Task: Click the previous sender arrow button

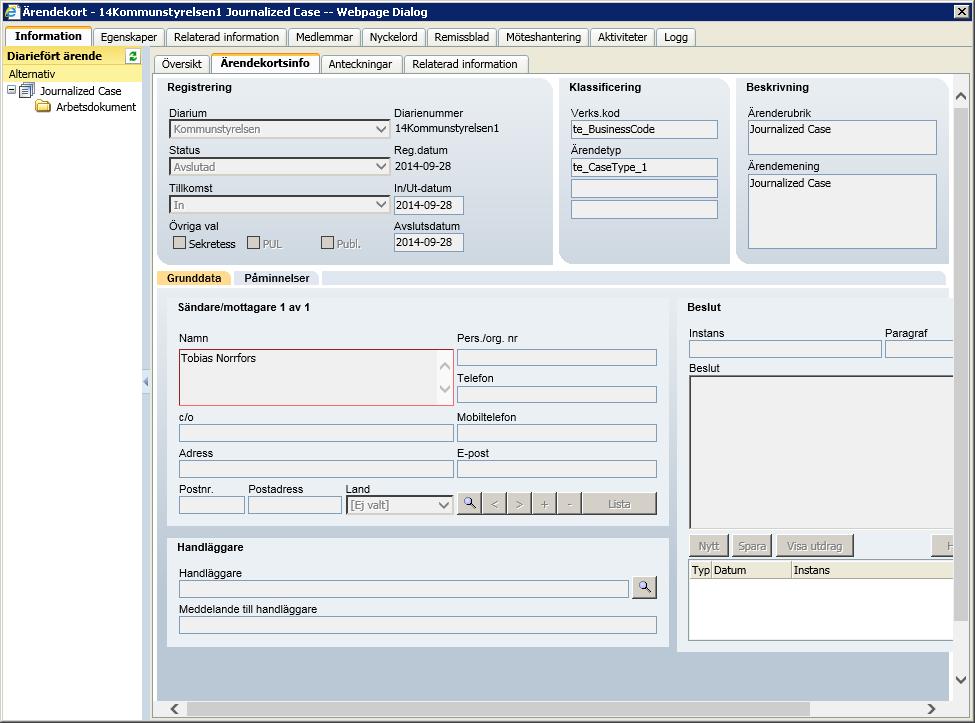Action: [x=494, y=504]
